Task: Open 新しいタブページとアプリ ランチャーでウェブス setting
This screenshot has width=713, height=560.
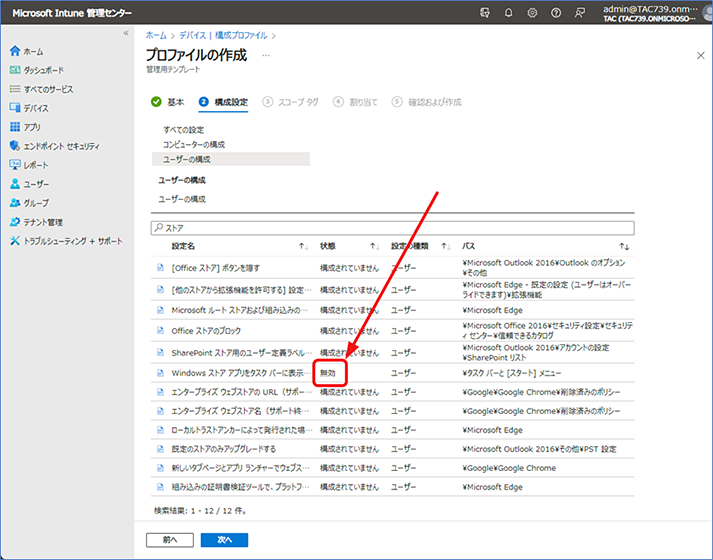Action: tap(241, 468)
